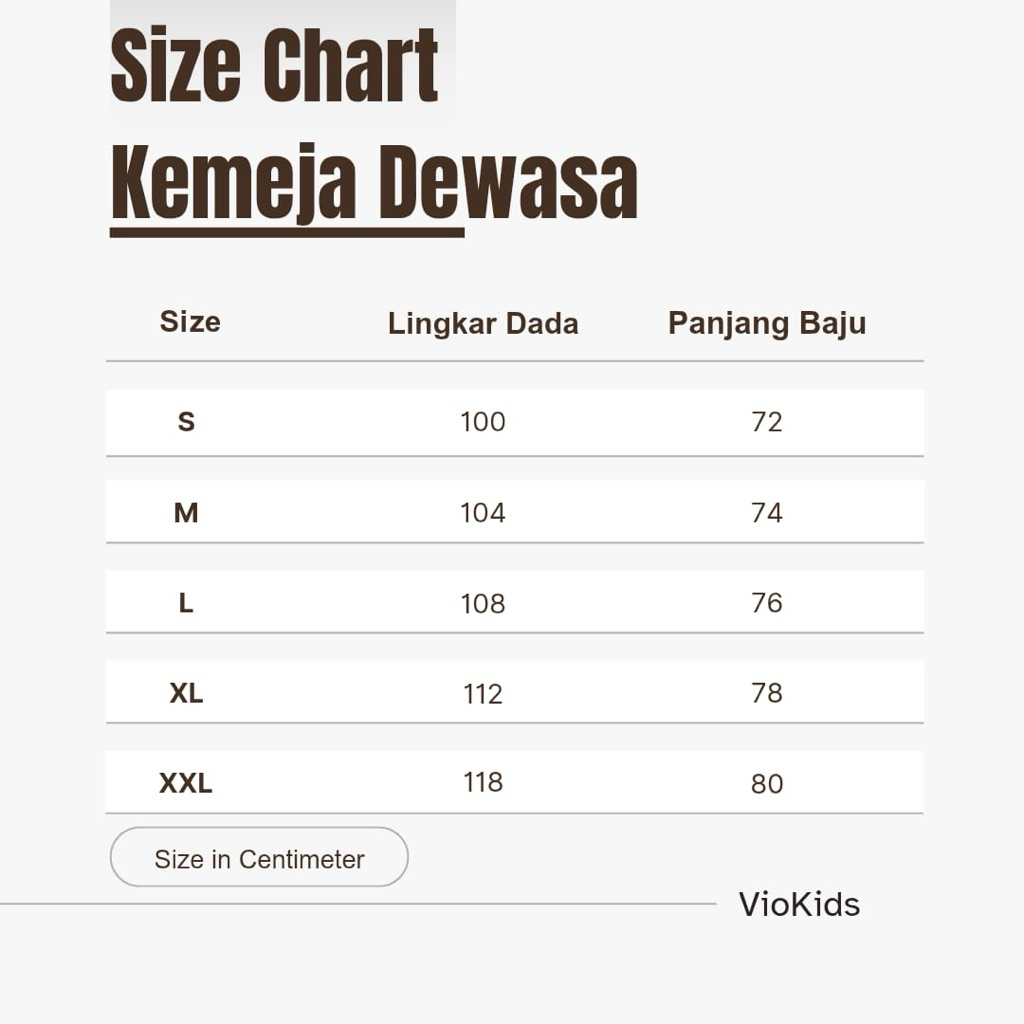Click the Kemeja Dewasa title
The width and height of the screenshot is (1024, 1024).
point(373,185)
